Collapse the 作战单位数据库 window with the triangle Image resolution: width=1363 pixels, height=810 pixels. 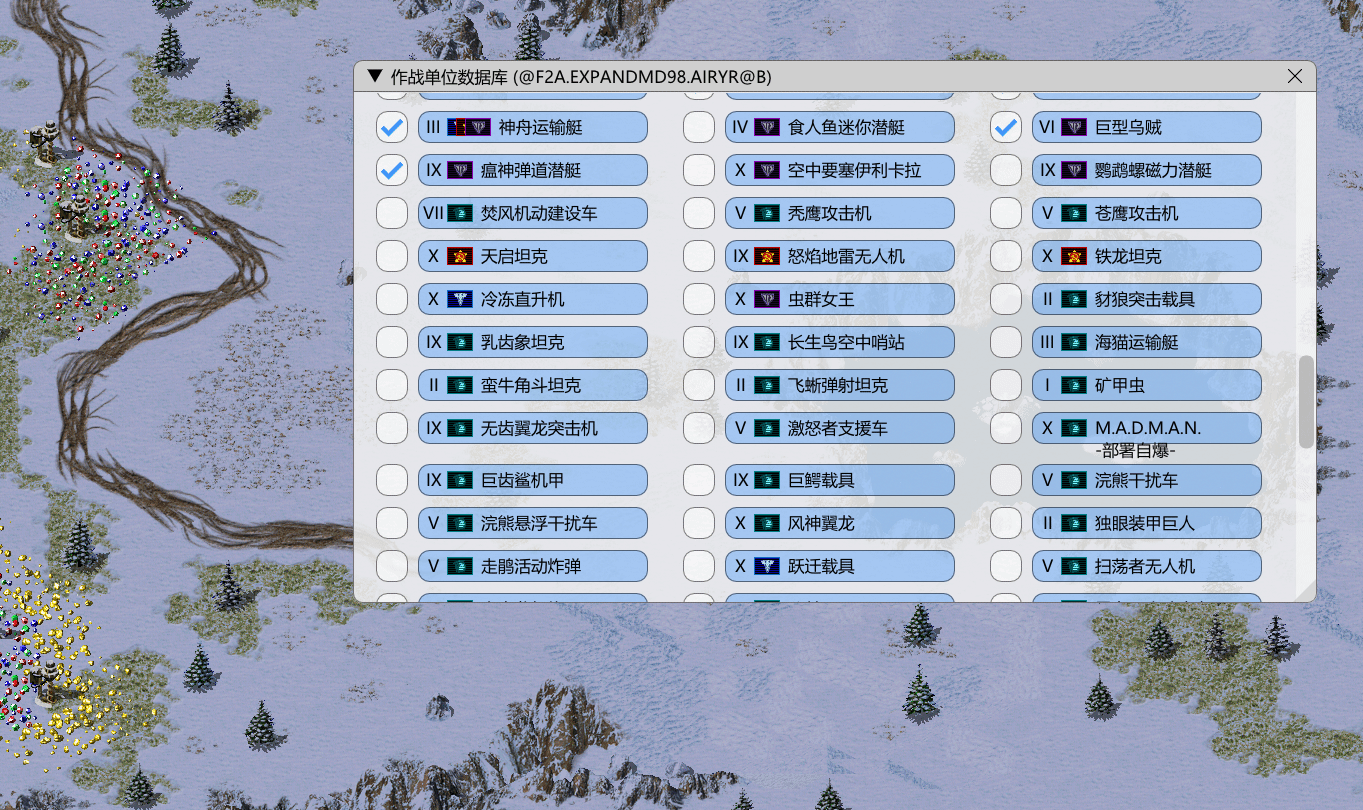[x=375, y=76]
